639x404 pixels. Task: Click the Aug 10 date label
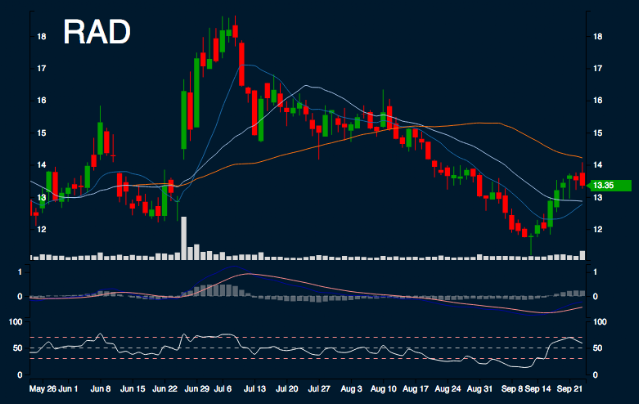point(383,389)
